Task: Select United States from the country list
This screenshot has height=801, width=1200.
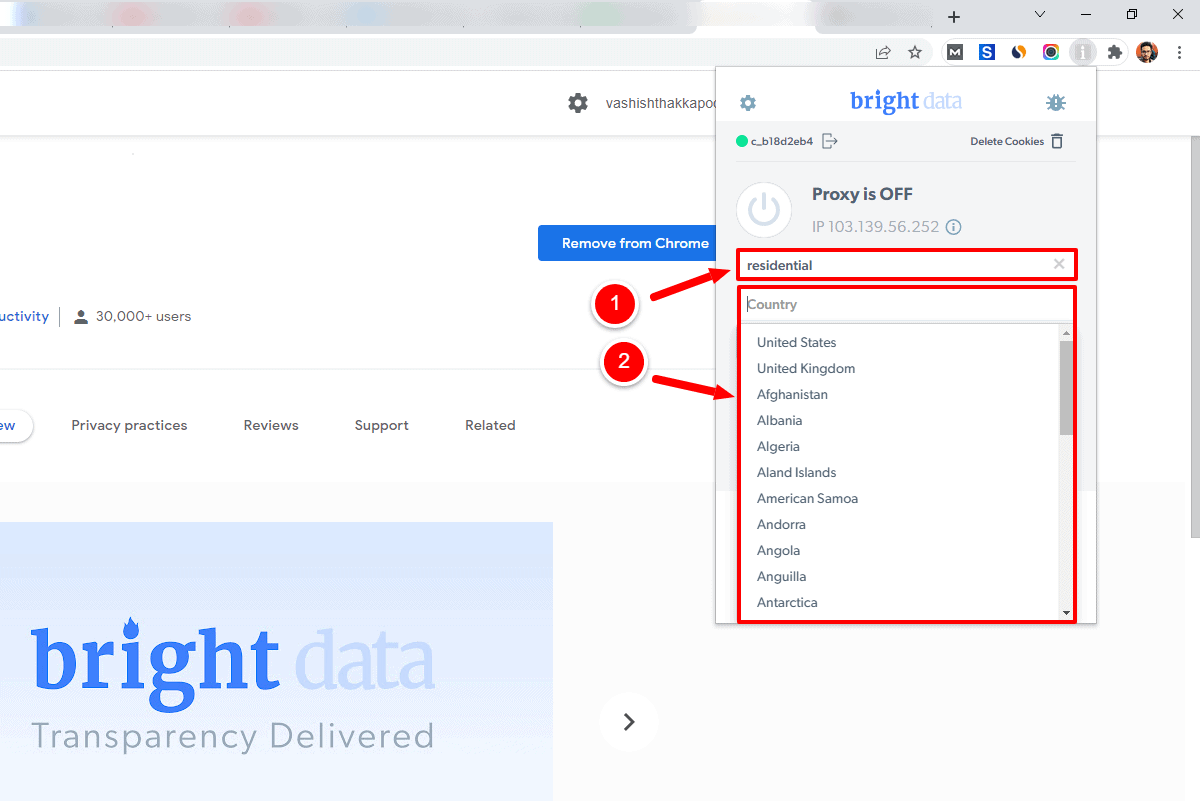Action: [796, 342]
